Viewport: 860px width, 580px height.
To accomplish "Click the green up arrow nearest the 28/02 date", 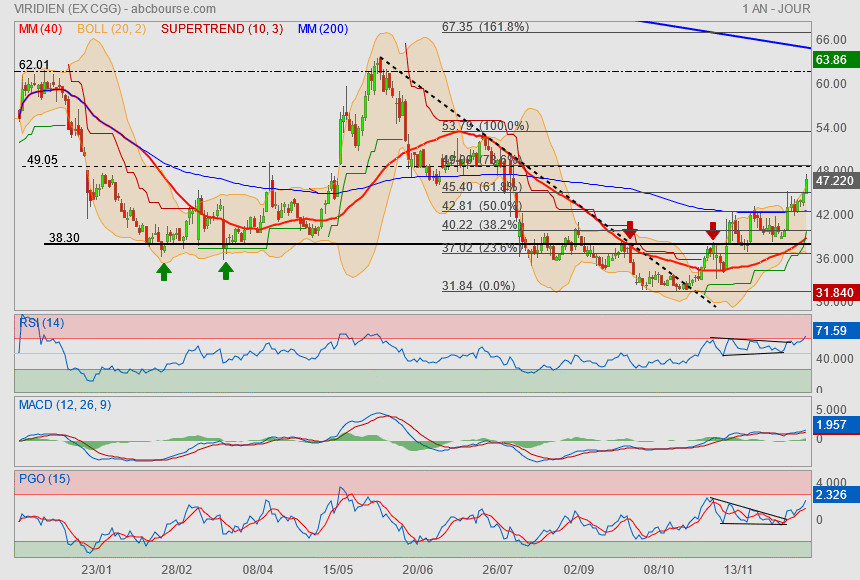I will (163, 272).
